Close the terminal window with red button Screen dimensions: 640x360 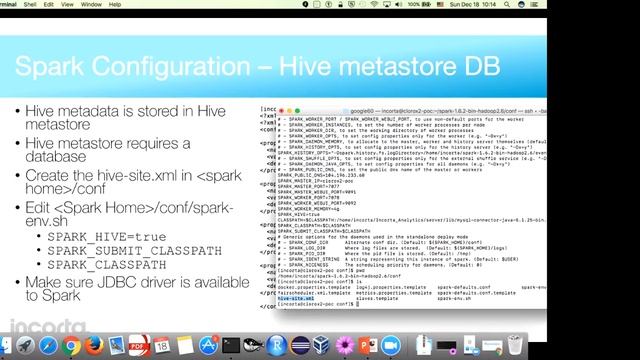click(281, 111)
